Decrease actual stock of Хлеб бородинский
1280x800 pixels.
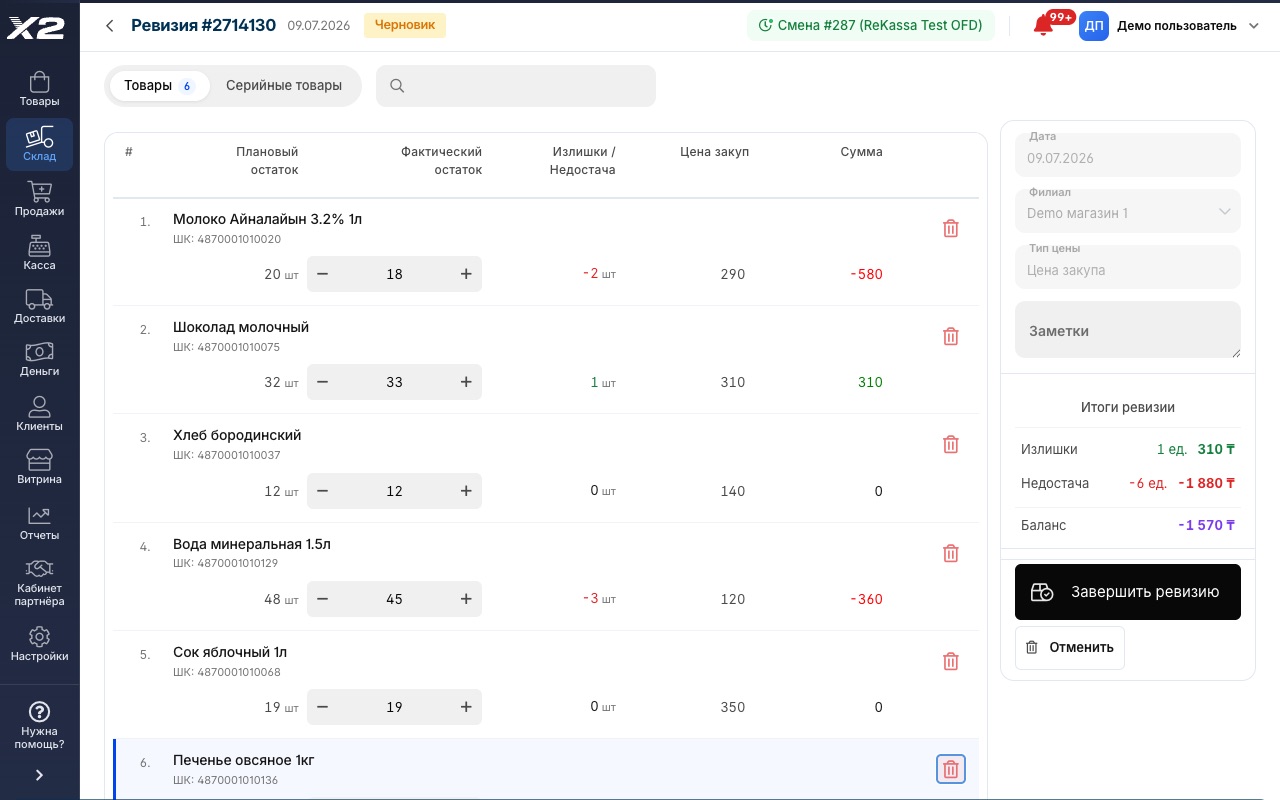(323, 491)
